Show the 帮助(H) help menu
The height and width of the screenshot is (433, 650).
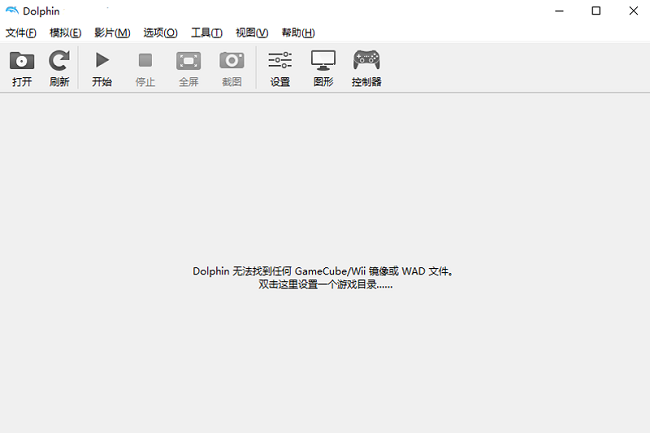point(298,33)
